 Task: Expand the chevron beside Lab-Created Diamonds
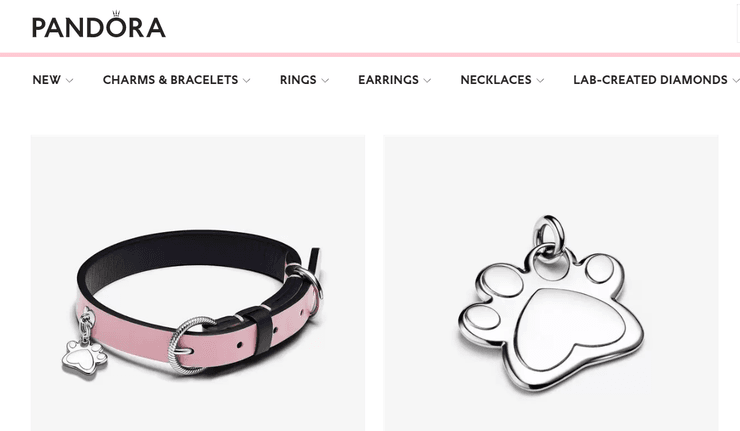coord(736,81)
